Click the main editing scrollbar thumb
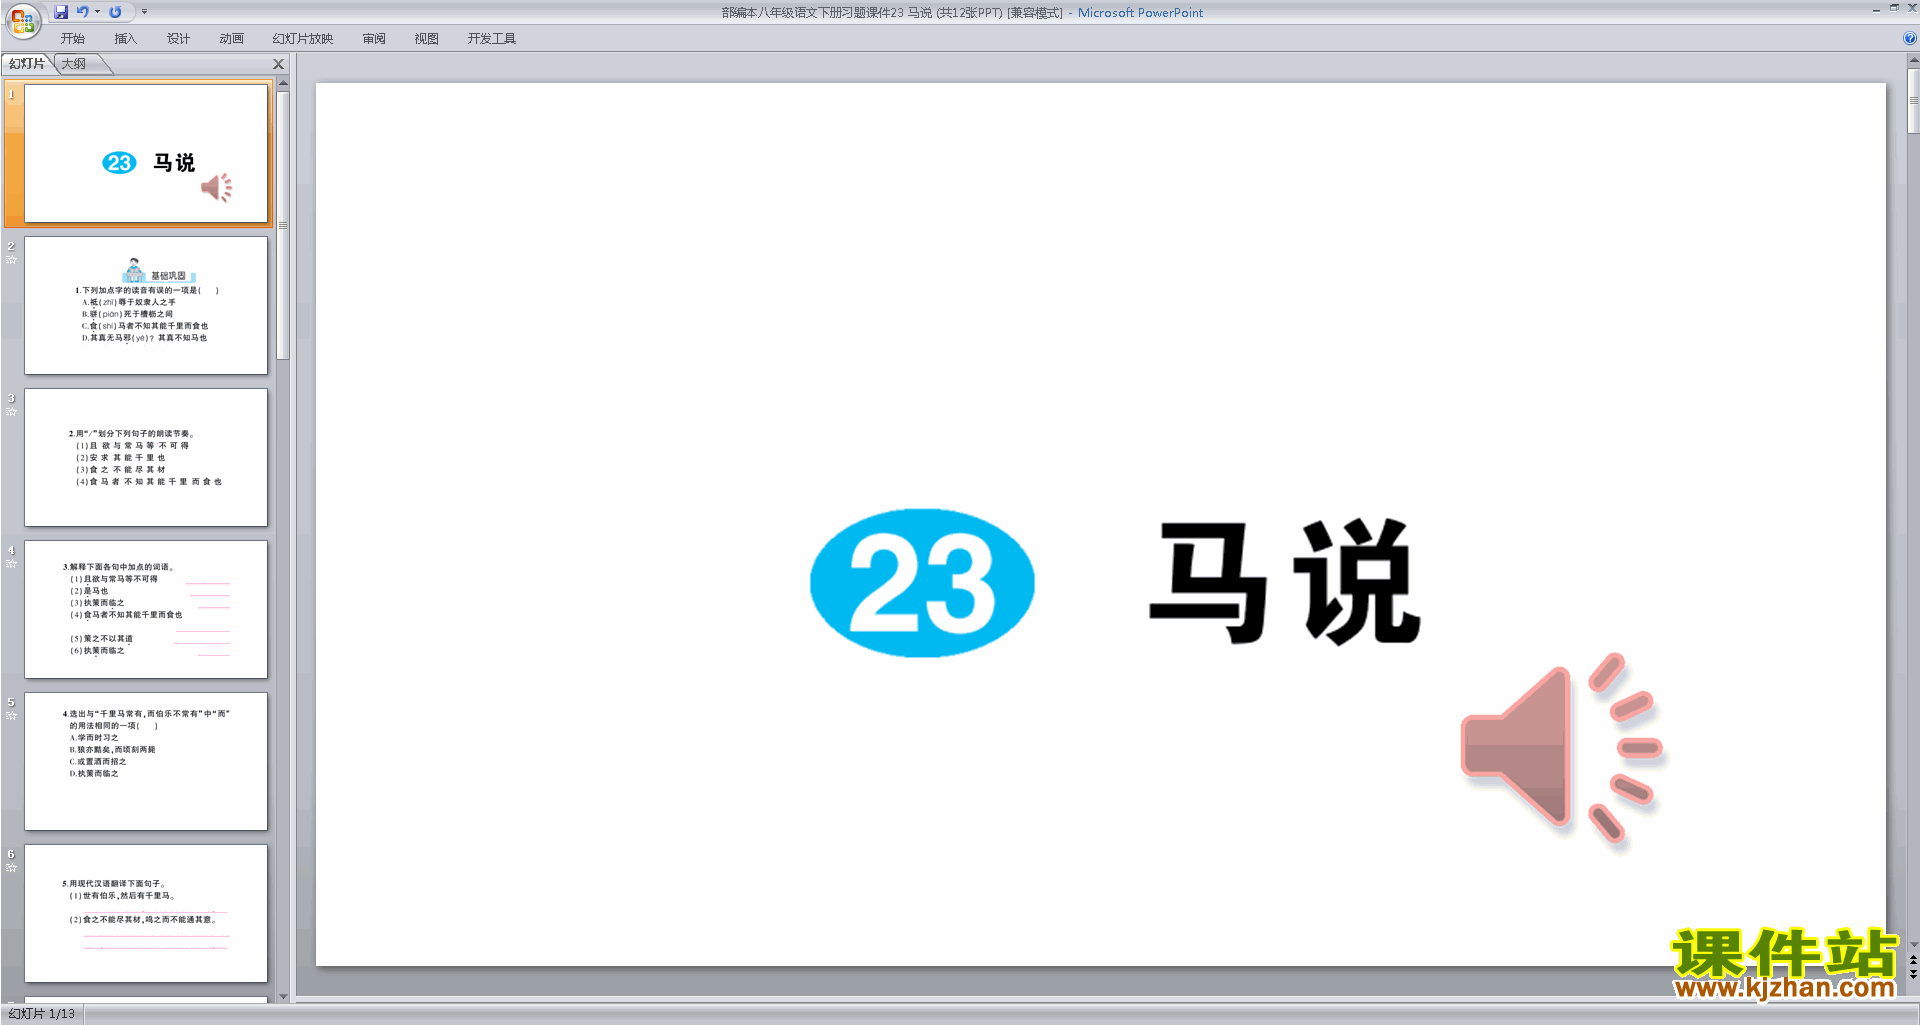The height and width of the screenshot is (1025, 1920). (x=1913, y=100)
